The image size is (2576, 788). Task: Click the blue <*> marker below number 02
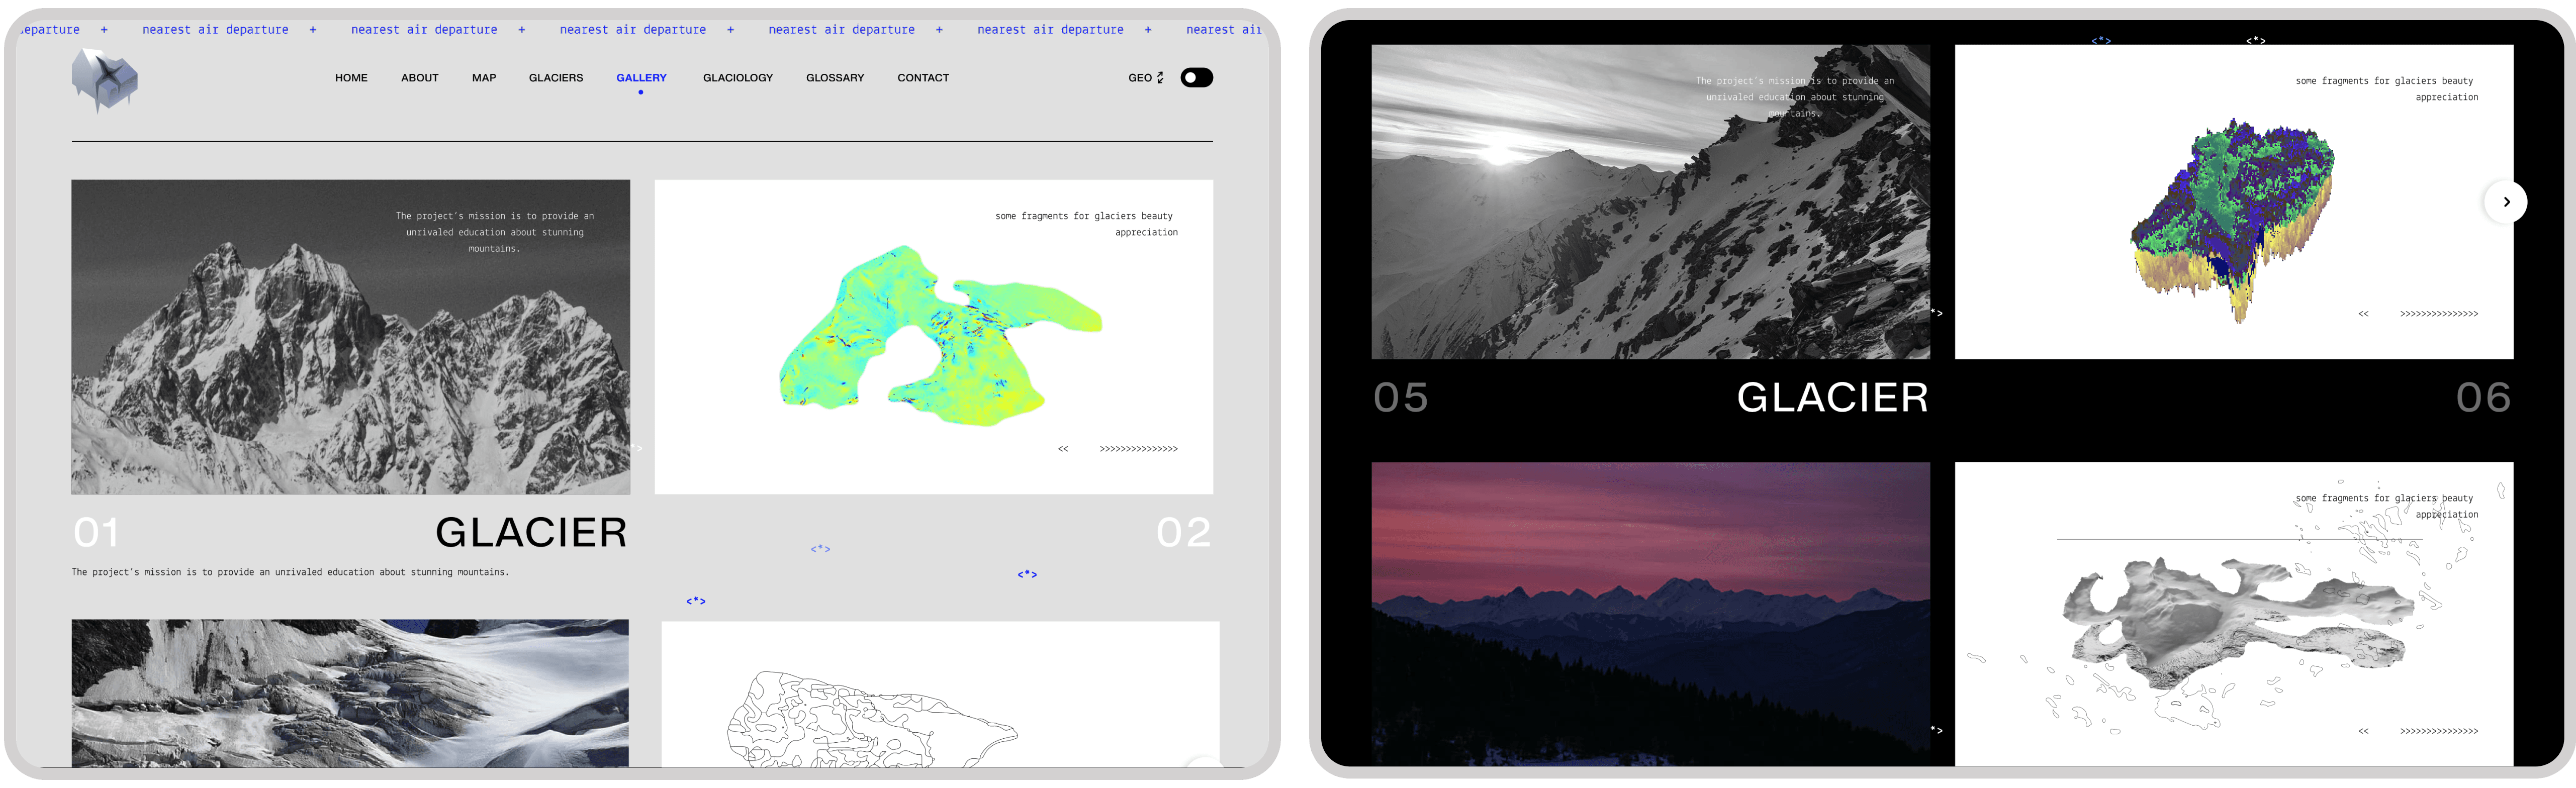tap(1027, 574)
